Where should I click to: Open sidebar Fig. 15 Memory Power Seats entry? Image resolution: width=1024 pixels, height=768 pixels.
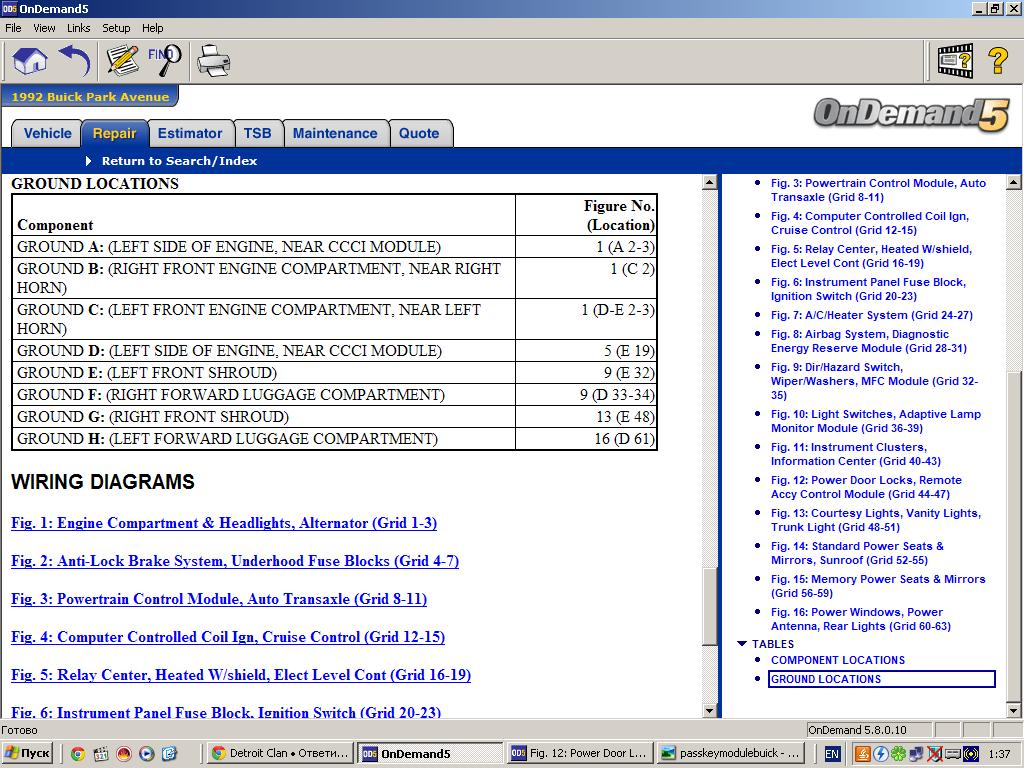click(878, 586)
